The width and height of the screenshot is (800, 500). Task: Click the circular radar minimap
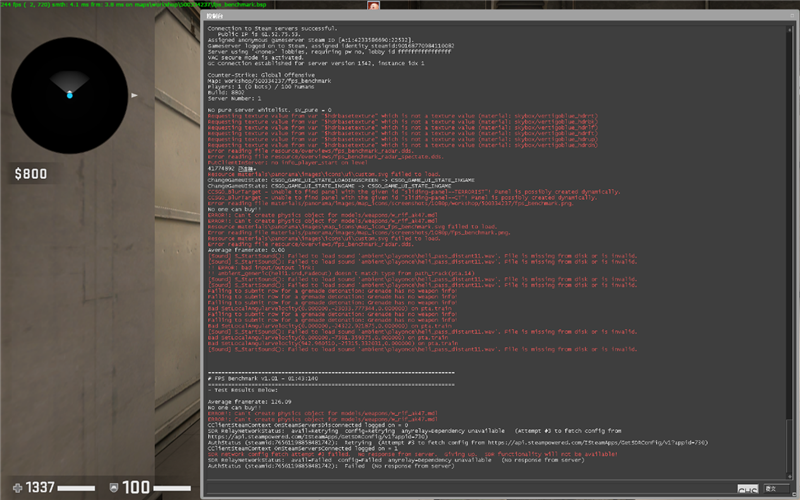pyautogui.click(x=69, y=95)
